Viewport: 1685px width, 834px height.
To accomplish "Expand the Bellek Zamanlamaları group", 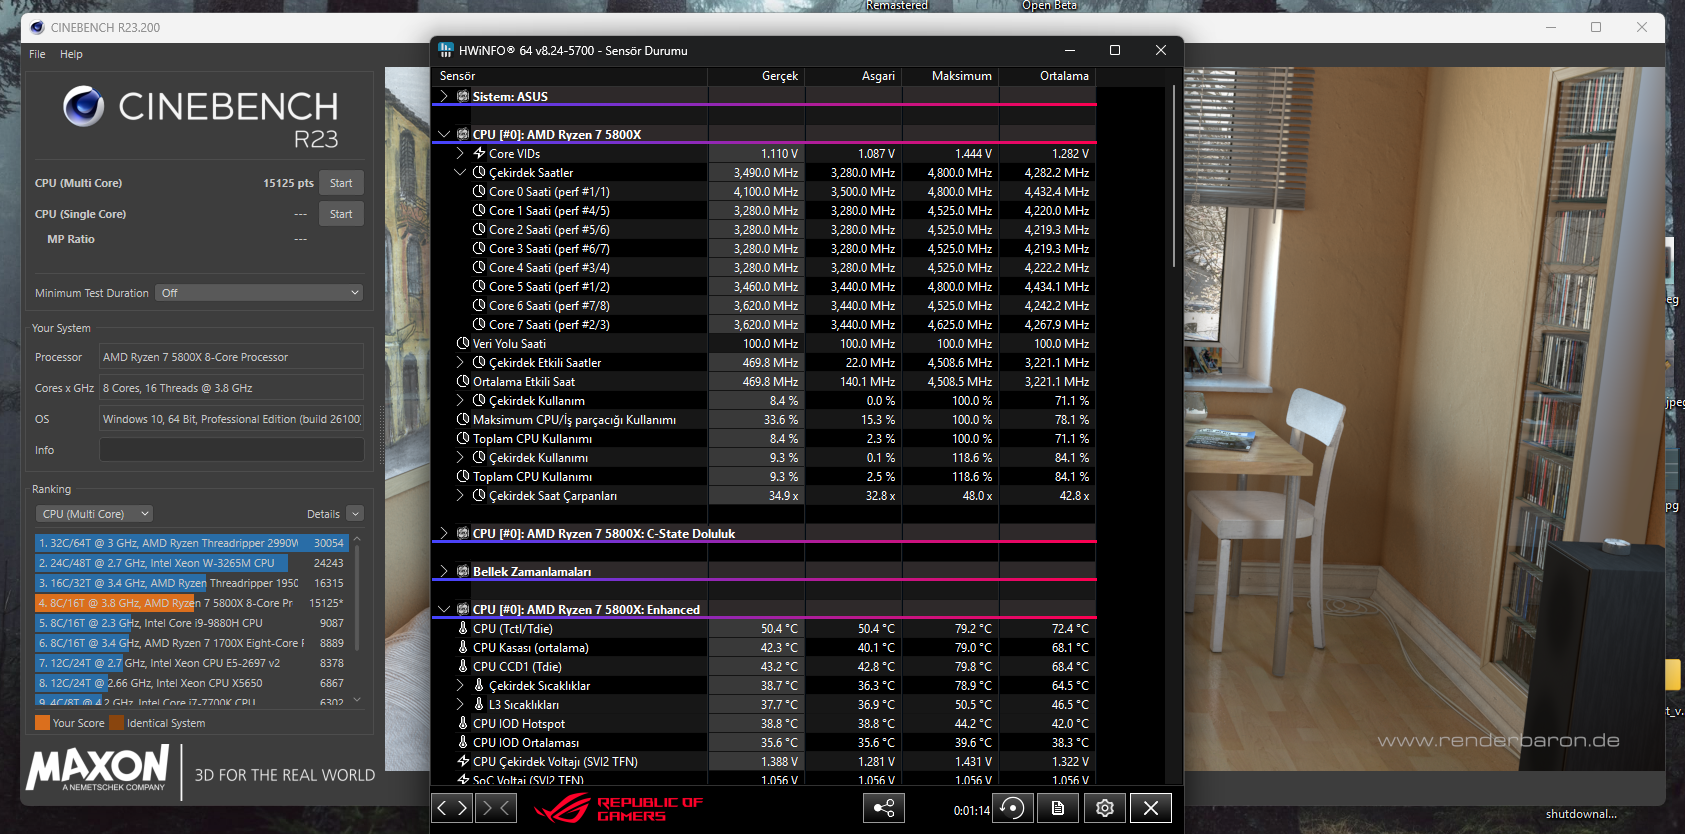I will pyautogui.click(x=444, y=571).
